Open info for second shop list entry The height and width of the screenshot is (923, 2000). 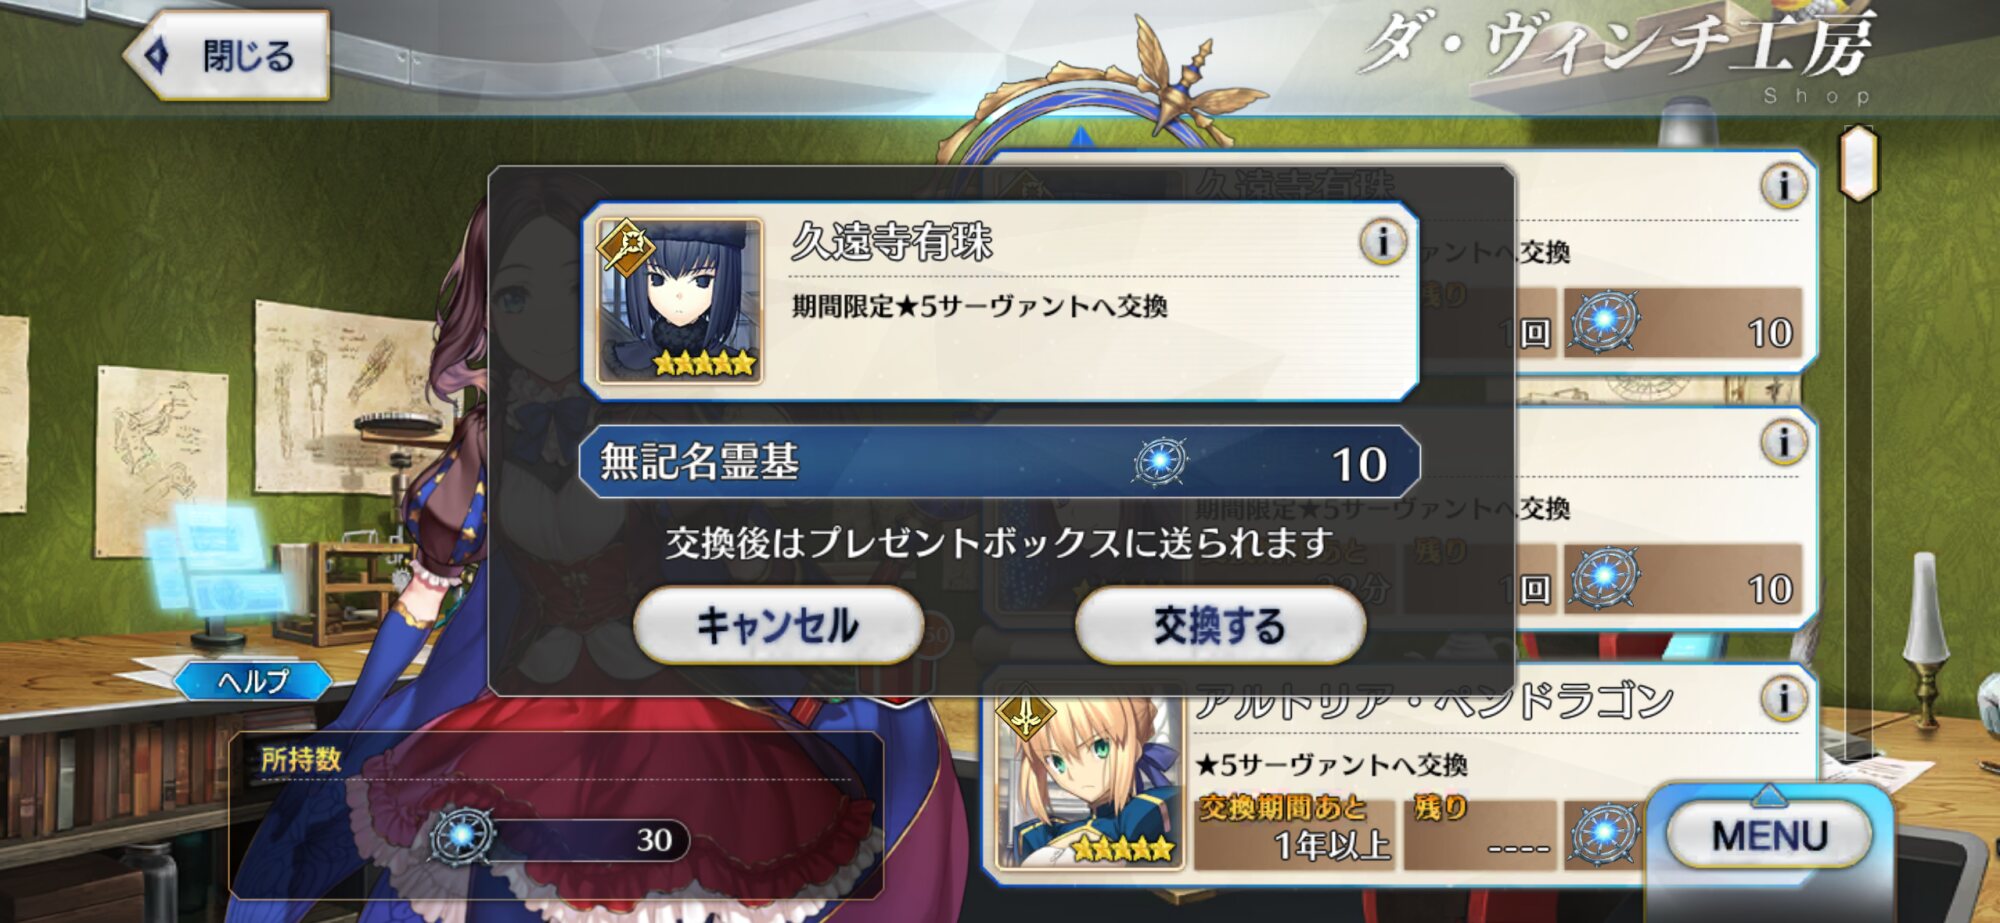click(1783, 441)
